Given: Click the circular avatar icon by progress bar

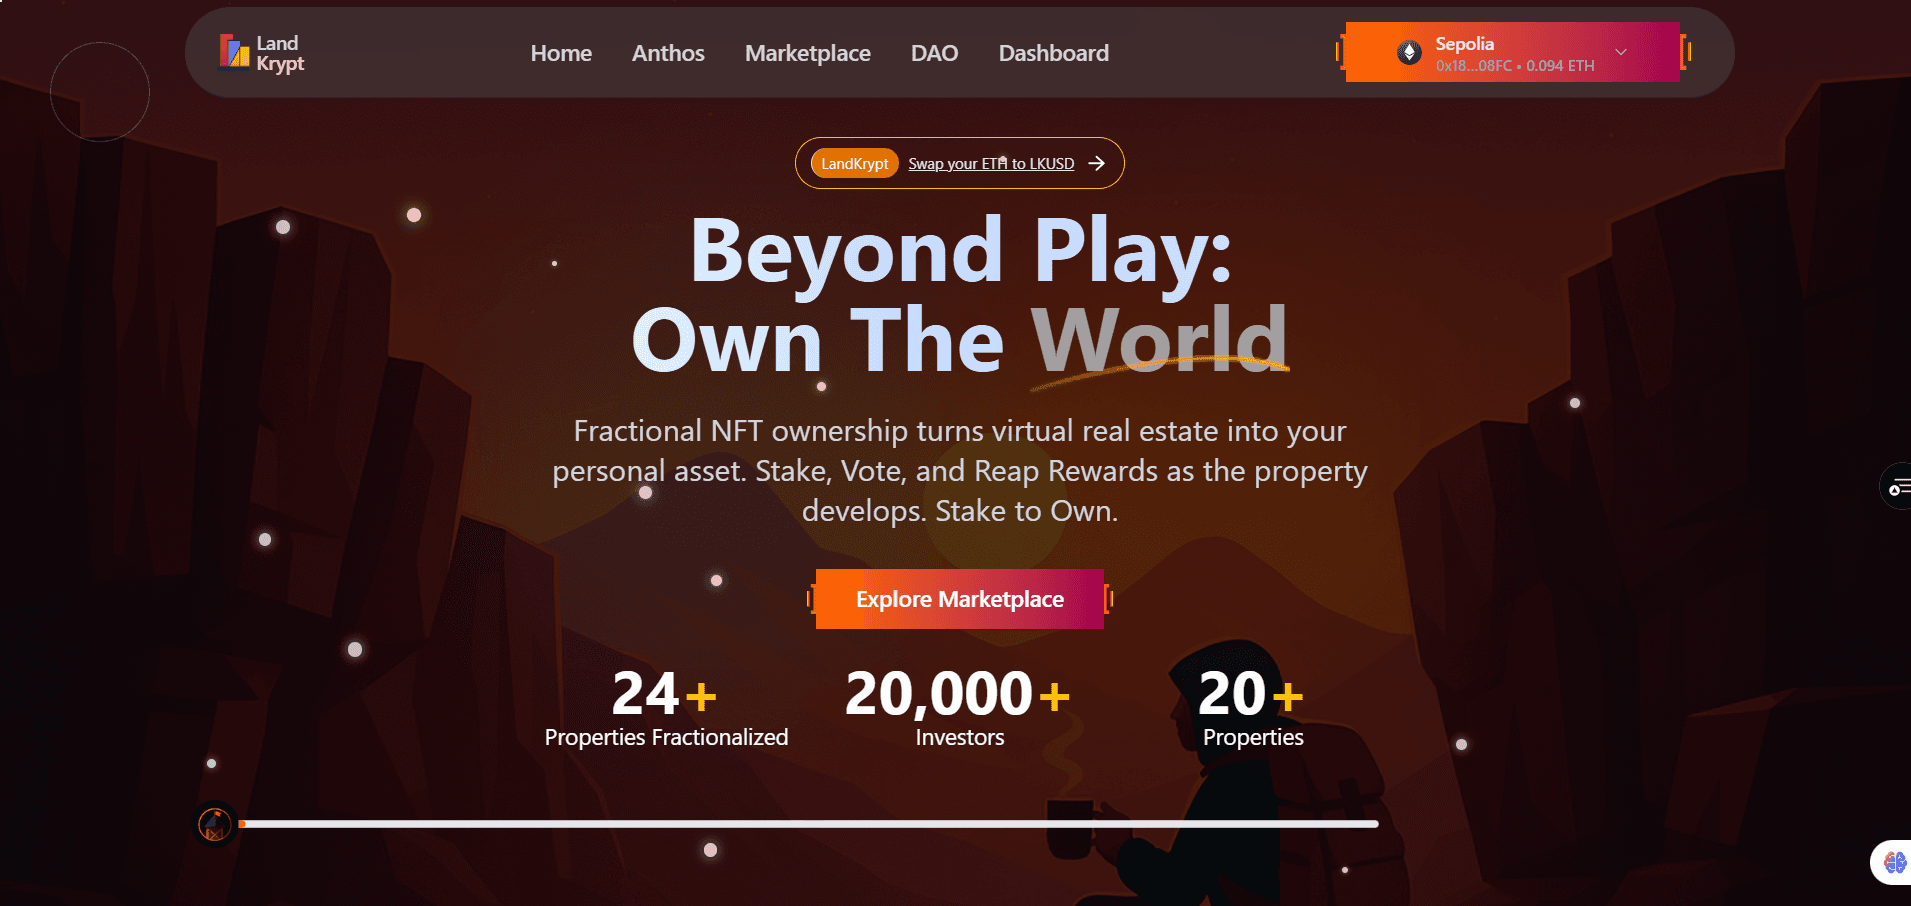Looking at the screenshot, I should [x=215, y=824].
